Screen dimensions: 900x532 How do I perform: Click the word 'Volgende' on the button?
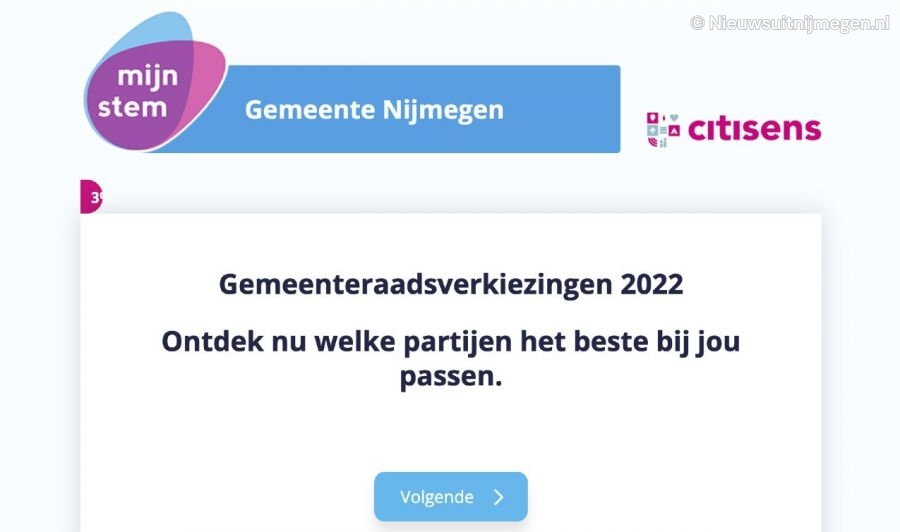[437, 497]
